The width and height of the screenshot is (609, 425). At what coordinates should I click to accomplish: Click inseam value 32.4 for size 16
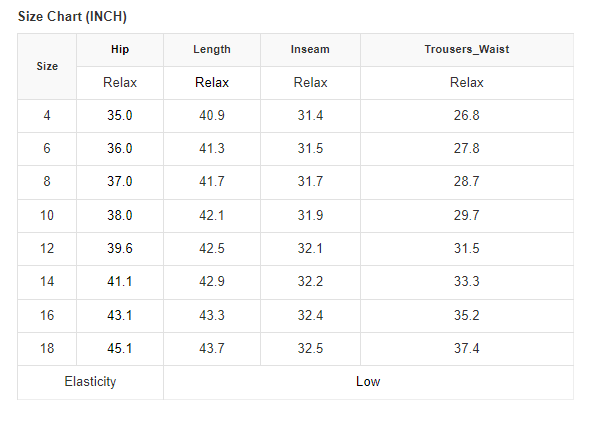[310, 315]
